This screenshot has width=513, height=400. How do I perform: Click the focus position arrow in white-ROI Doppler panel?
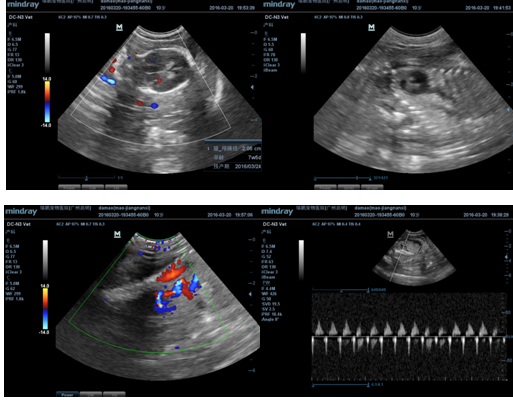[x=252, y=87]
